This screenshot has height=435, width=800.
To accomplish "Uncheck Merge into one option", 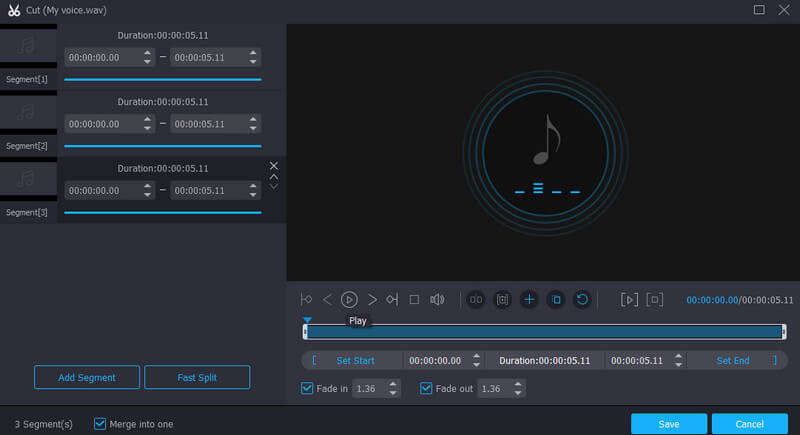I will pos(99,423).
